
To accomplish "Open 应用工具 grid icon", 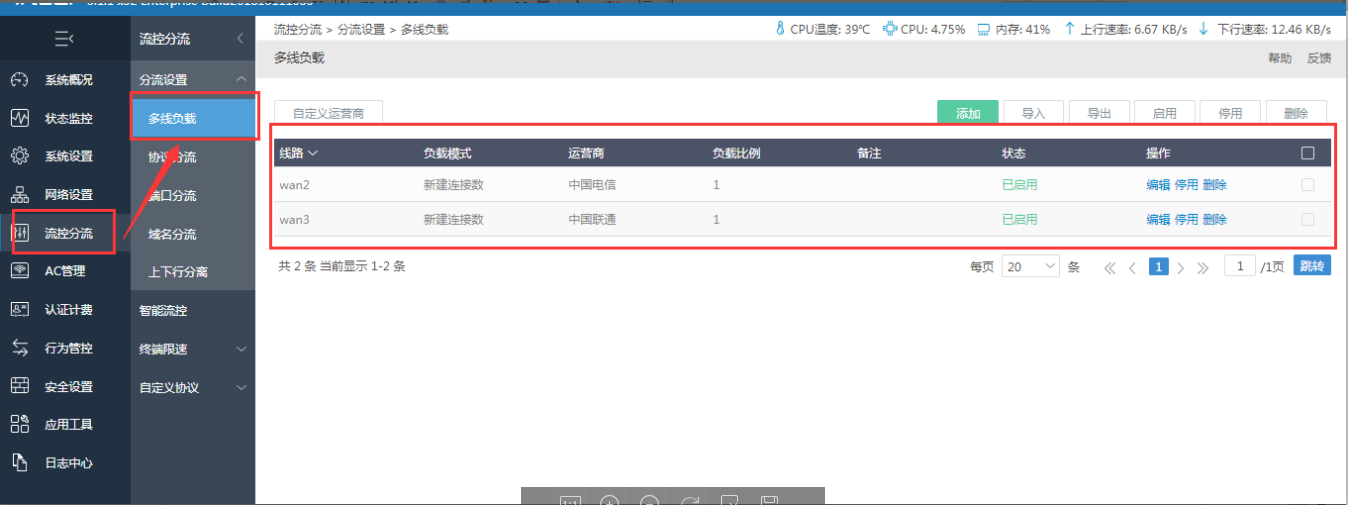I will click(x=19, y=424).
